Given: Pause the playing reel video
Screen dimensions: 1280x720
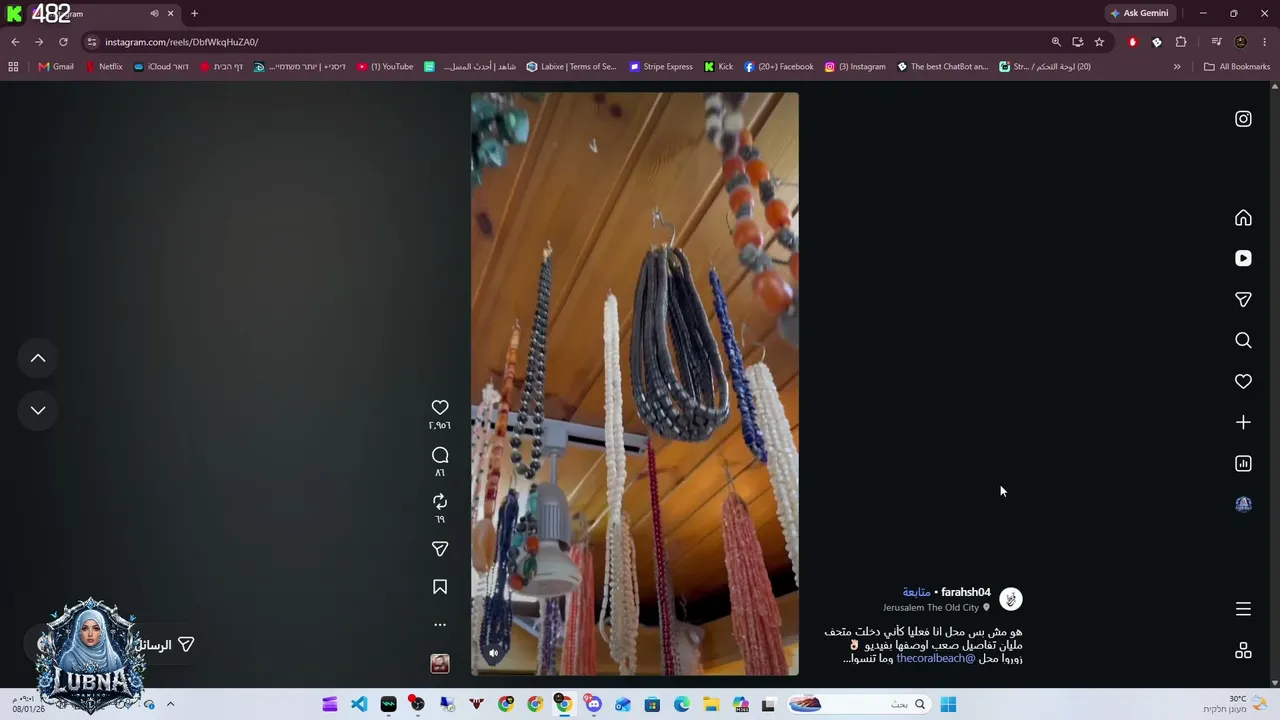Looking at the screenshot, I should pos(635,384).
